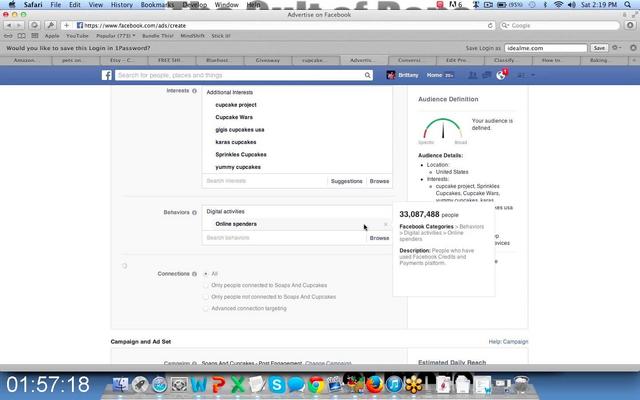640x400 pixels.
Task: Click the Search behaviors input field
Action: point(284,238)
